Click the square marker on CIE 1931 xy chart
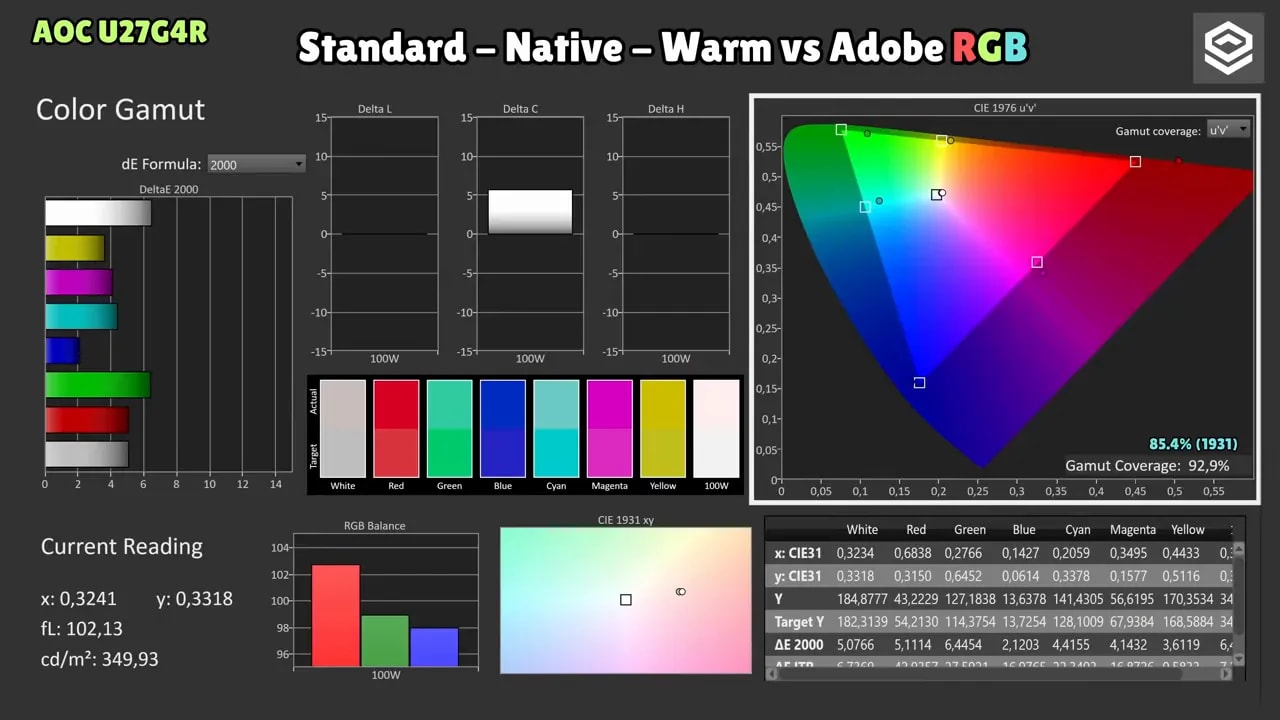Screen dimensions: 1280x720 (x=626, y=600)
